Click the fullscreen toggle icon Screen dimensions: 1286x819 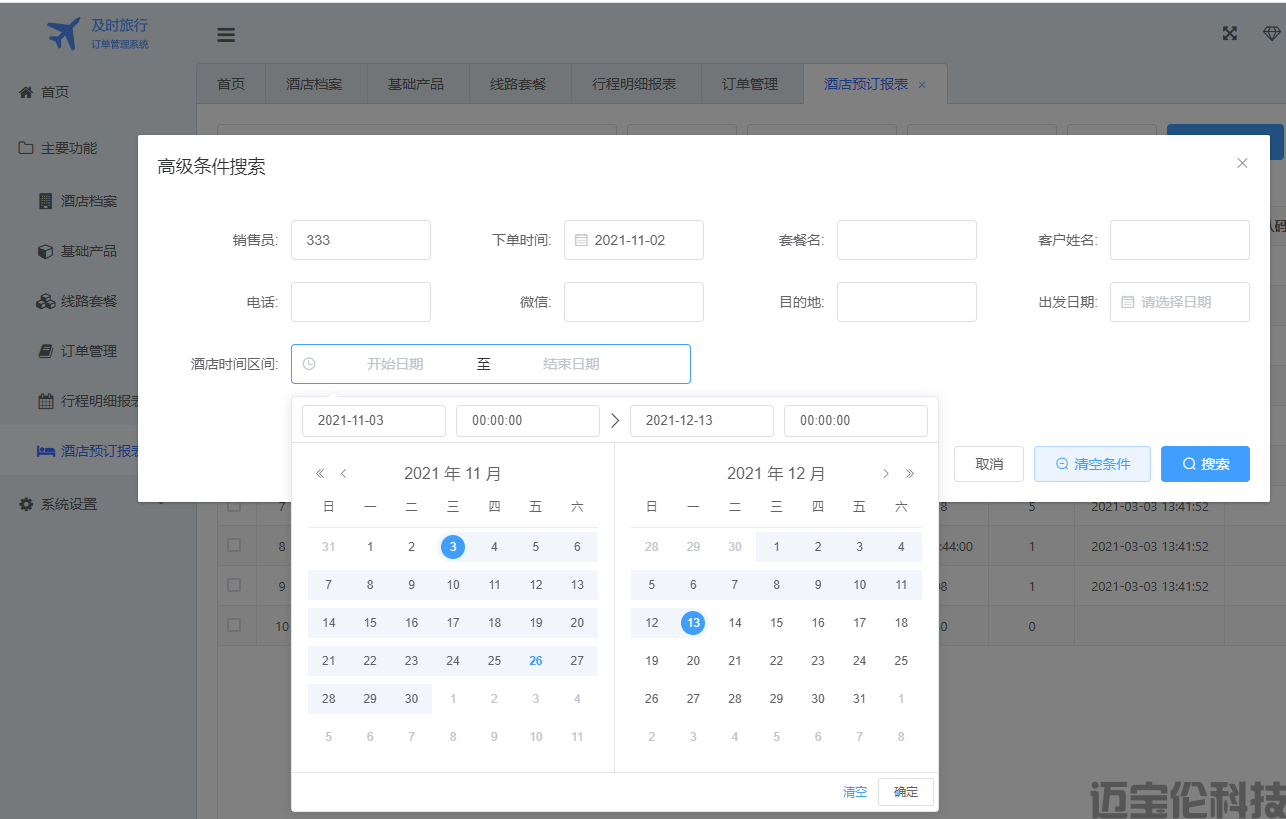(x=1230, y=33)
